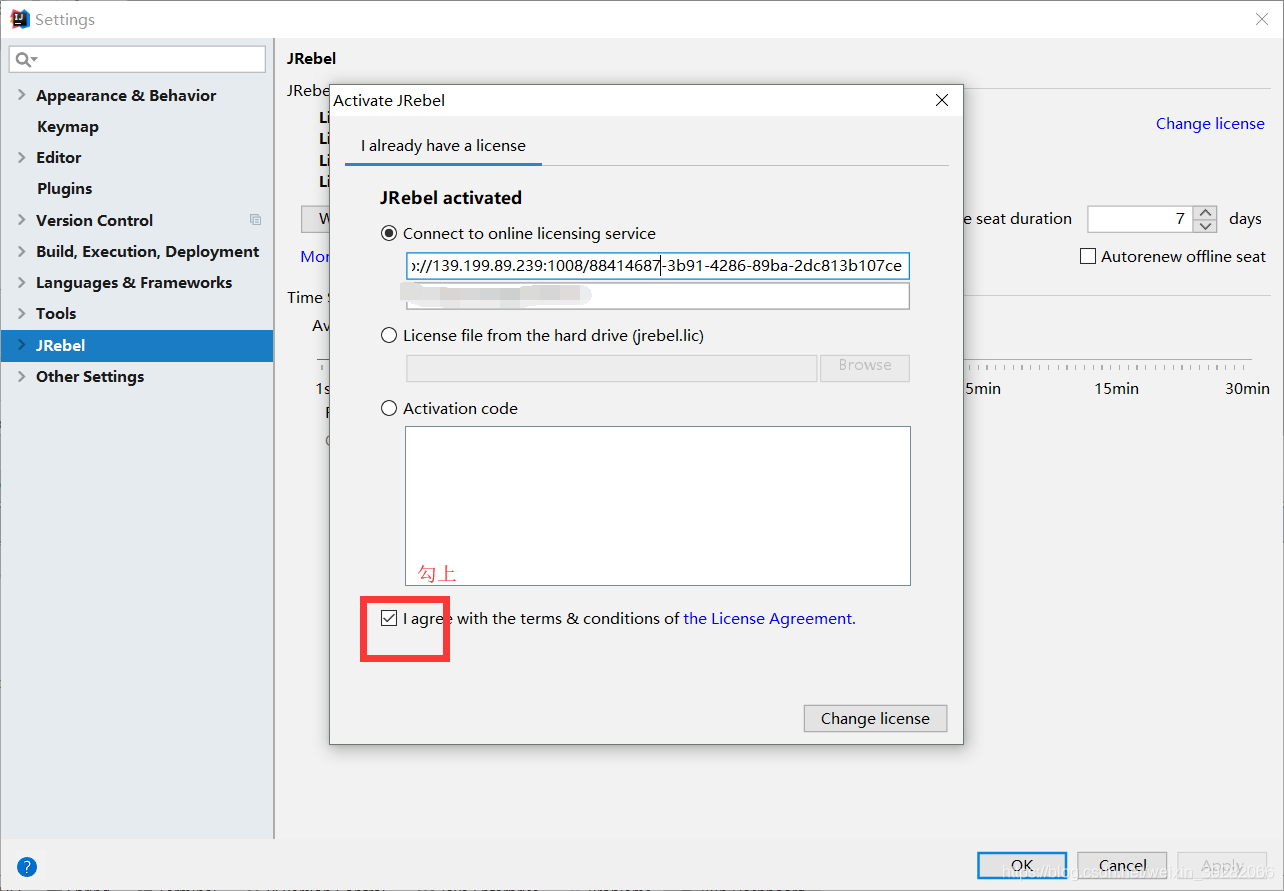Enable Autorenew offline seat checkbox

pos(1088,257)
